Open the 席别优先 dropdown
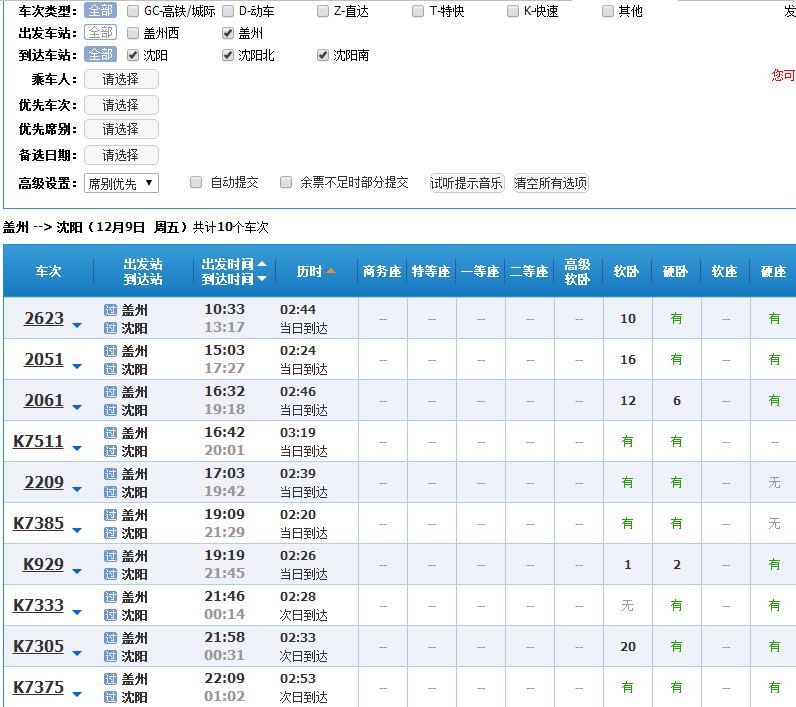The width and height of the screenshot is (796, 707). point(121,183)
